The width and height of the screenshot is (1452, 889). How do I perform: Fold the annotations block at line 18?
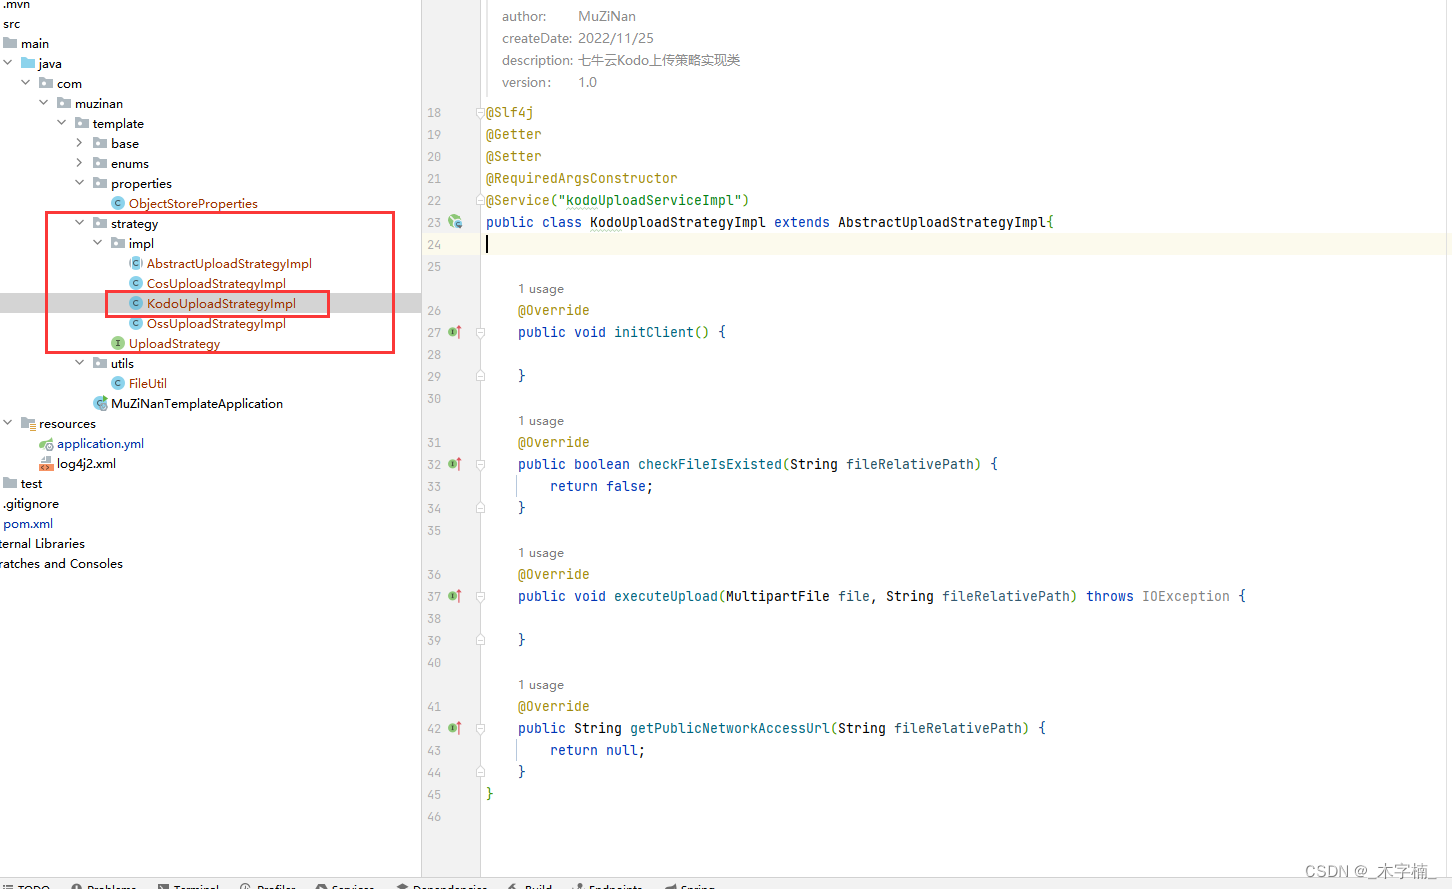[480, 113]
